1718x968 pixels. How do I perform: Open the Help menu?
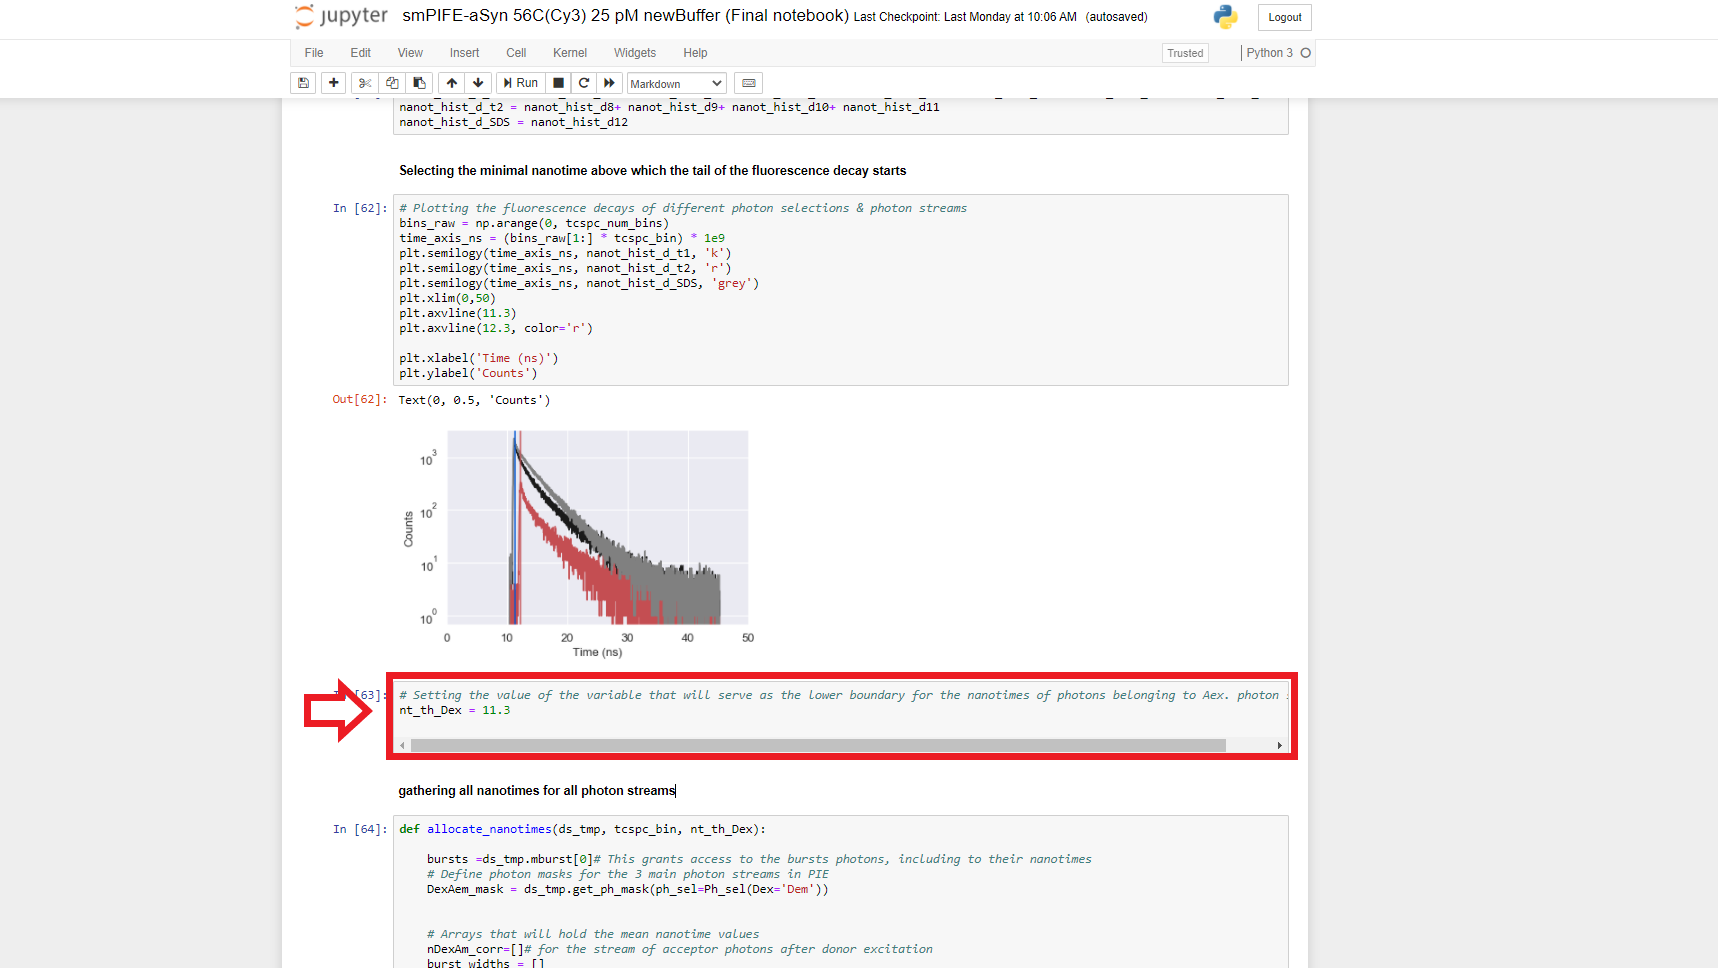point(695,53)
